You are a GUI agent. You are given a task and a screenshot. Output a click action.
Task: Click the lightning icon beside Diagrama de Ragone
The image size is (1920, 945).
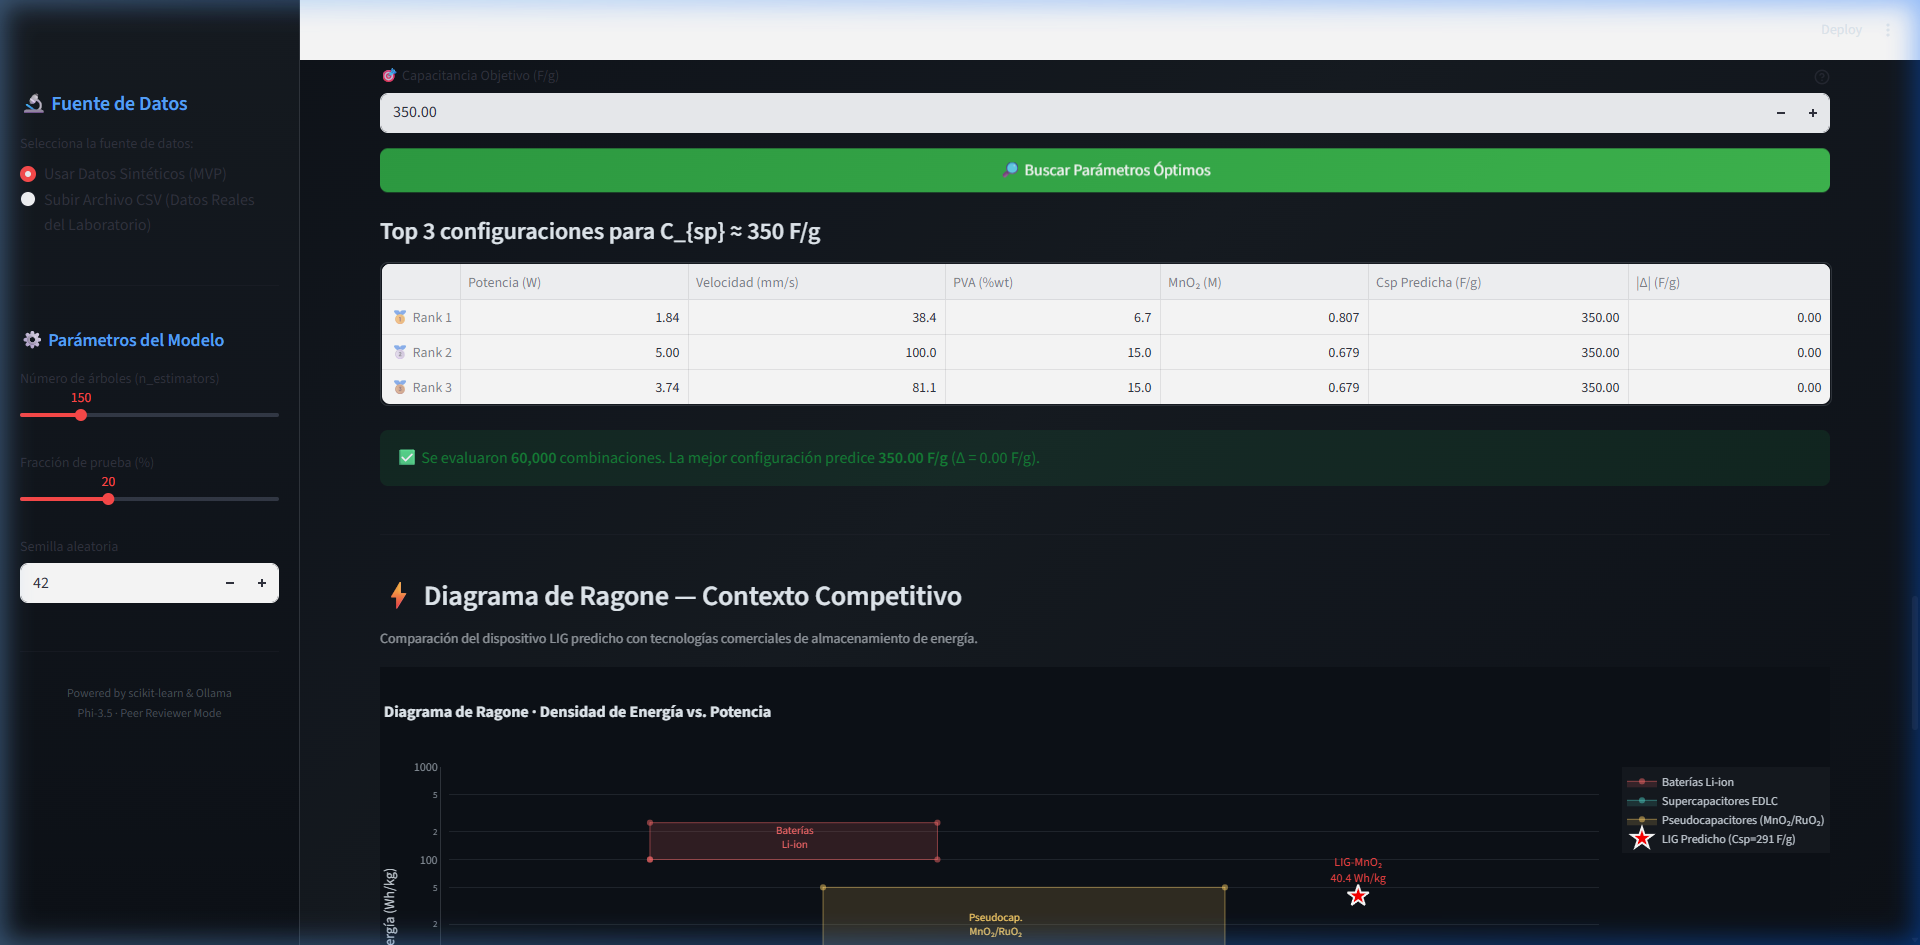pos(399,595)
